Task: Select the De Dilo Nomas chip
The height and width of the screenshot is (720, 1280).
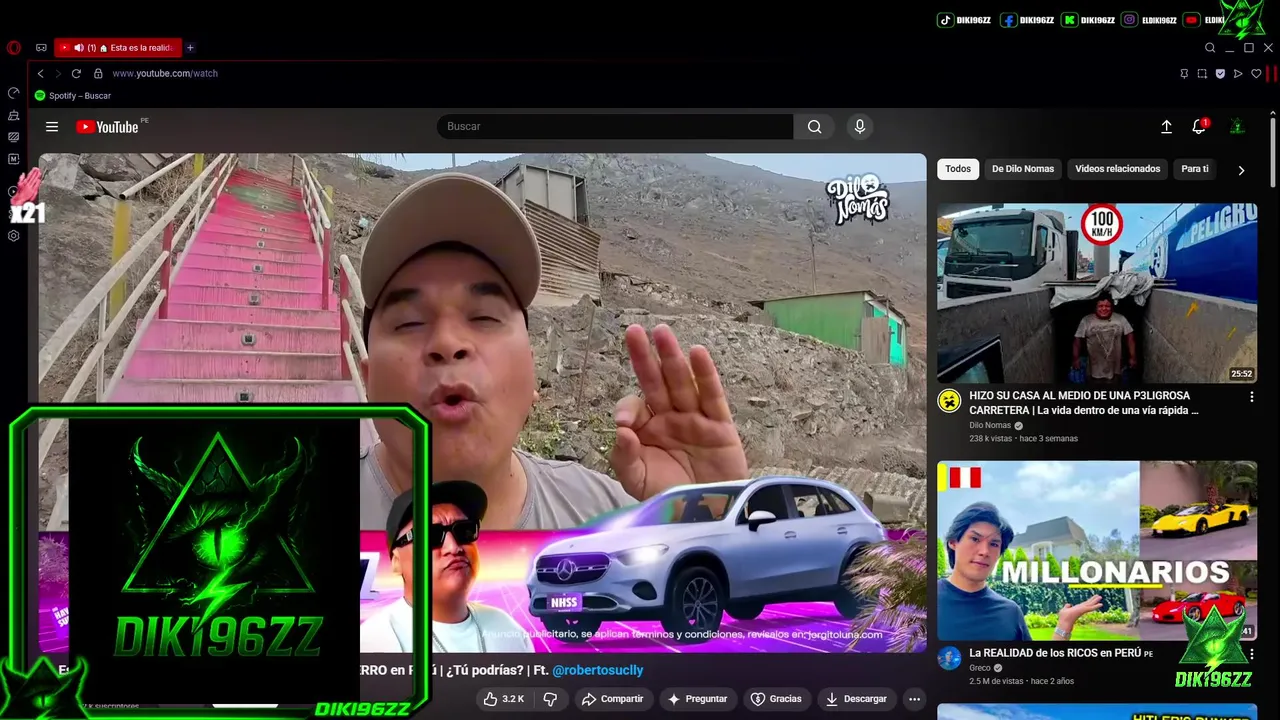Action: click(1023, 169)
